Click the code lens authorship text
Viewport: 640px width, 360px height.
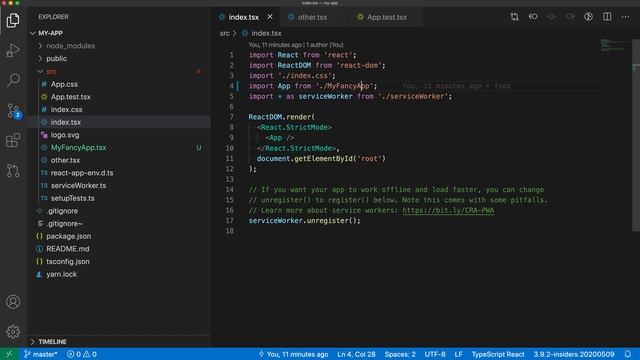coord(296,45)
